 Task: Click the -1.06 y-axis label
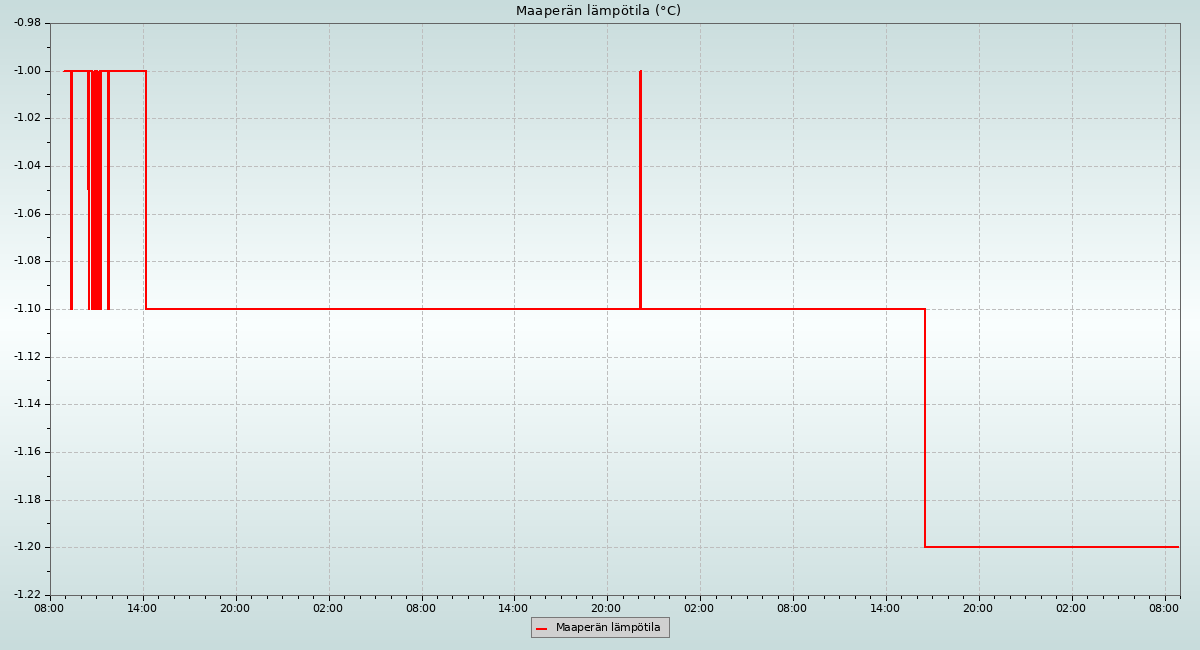pos(27,213)
